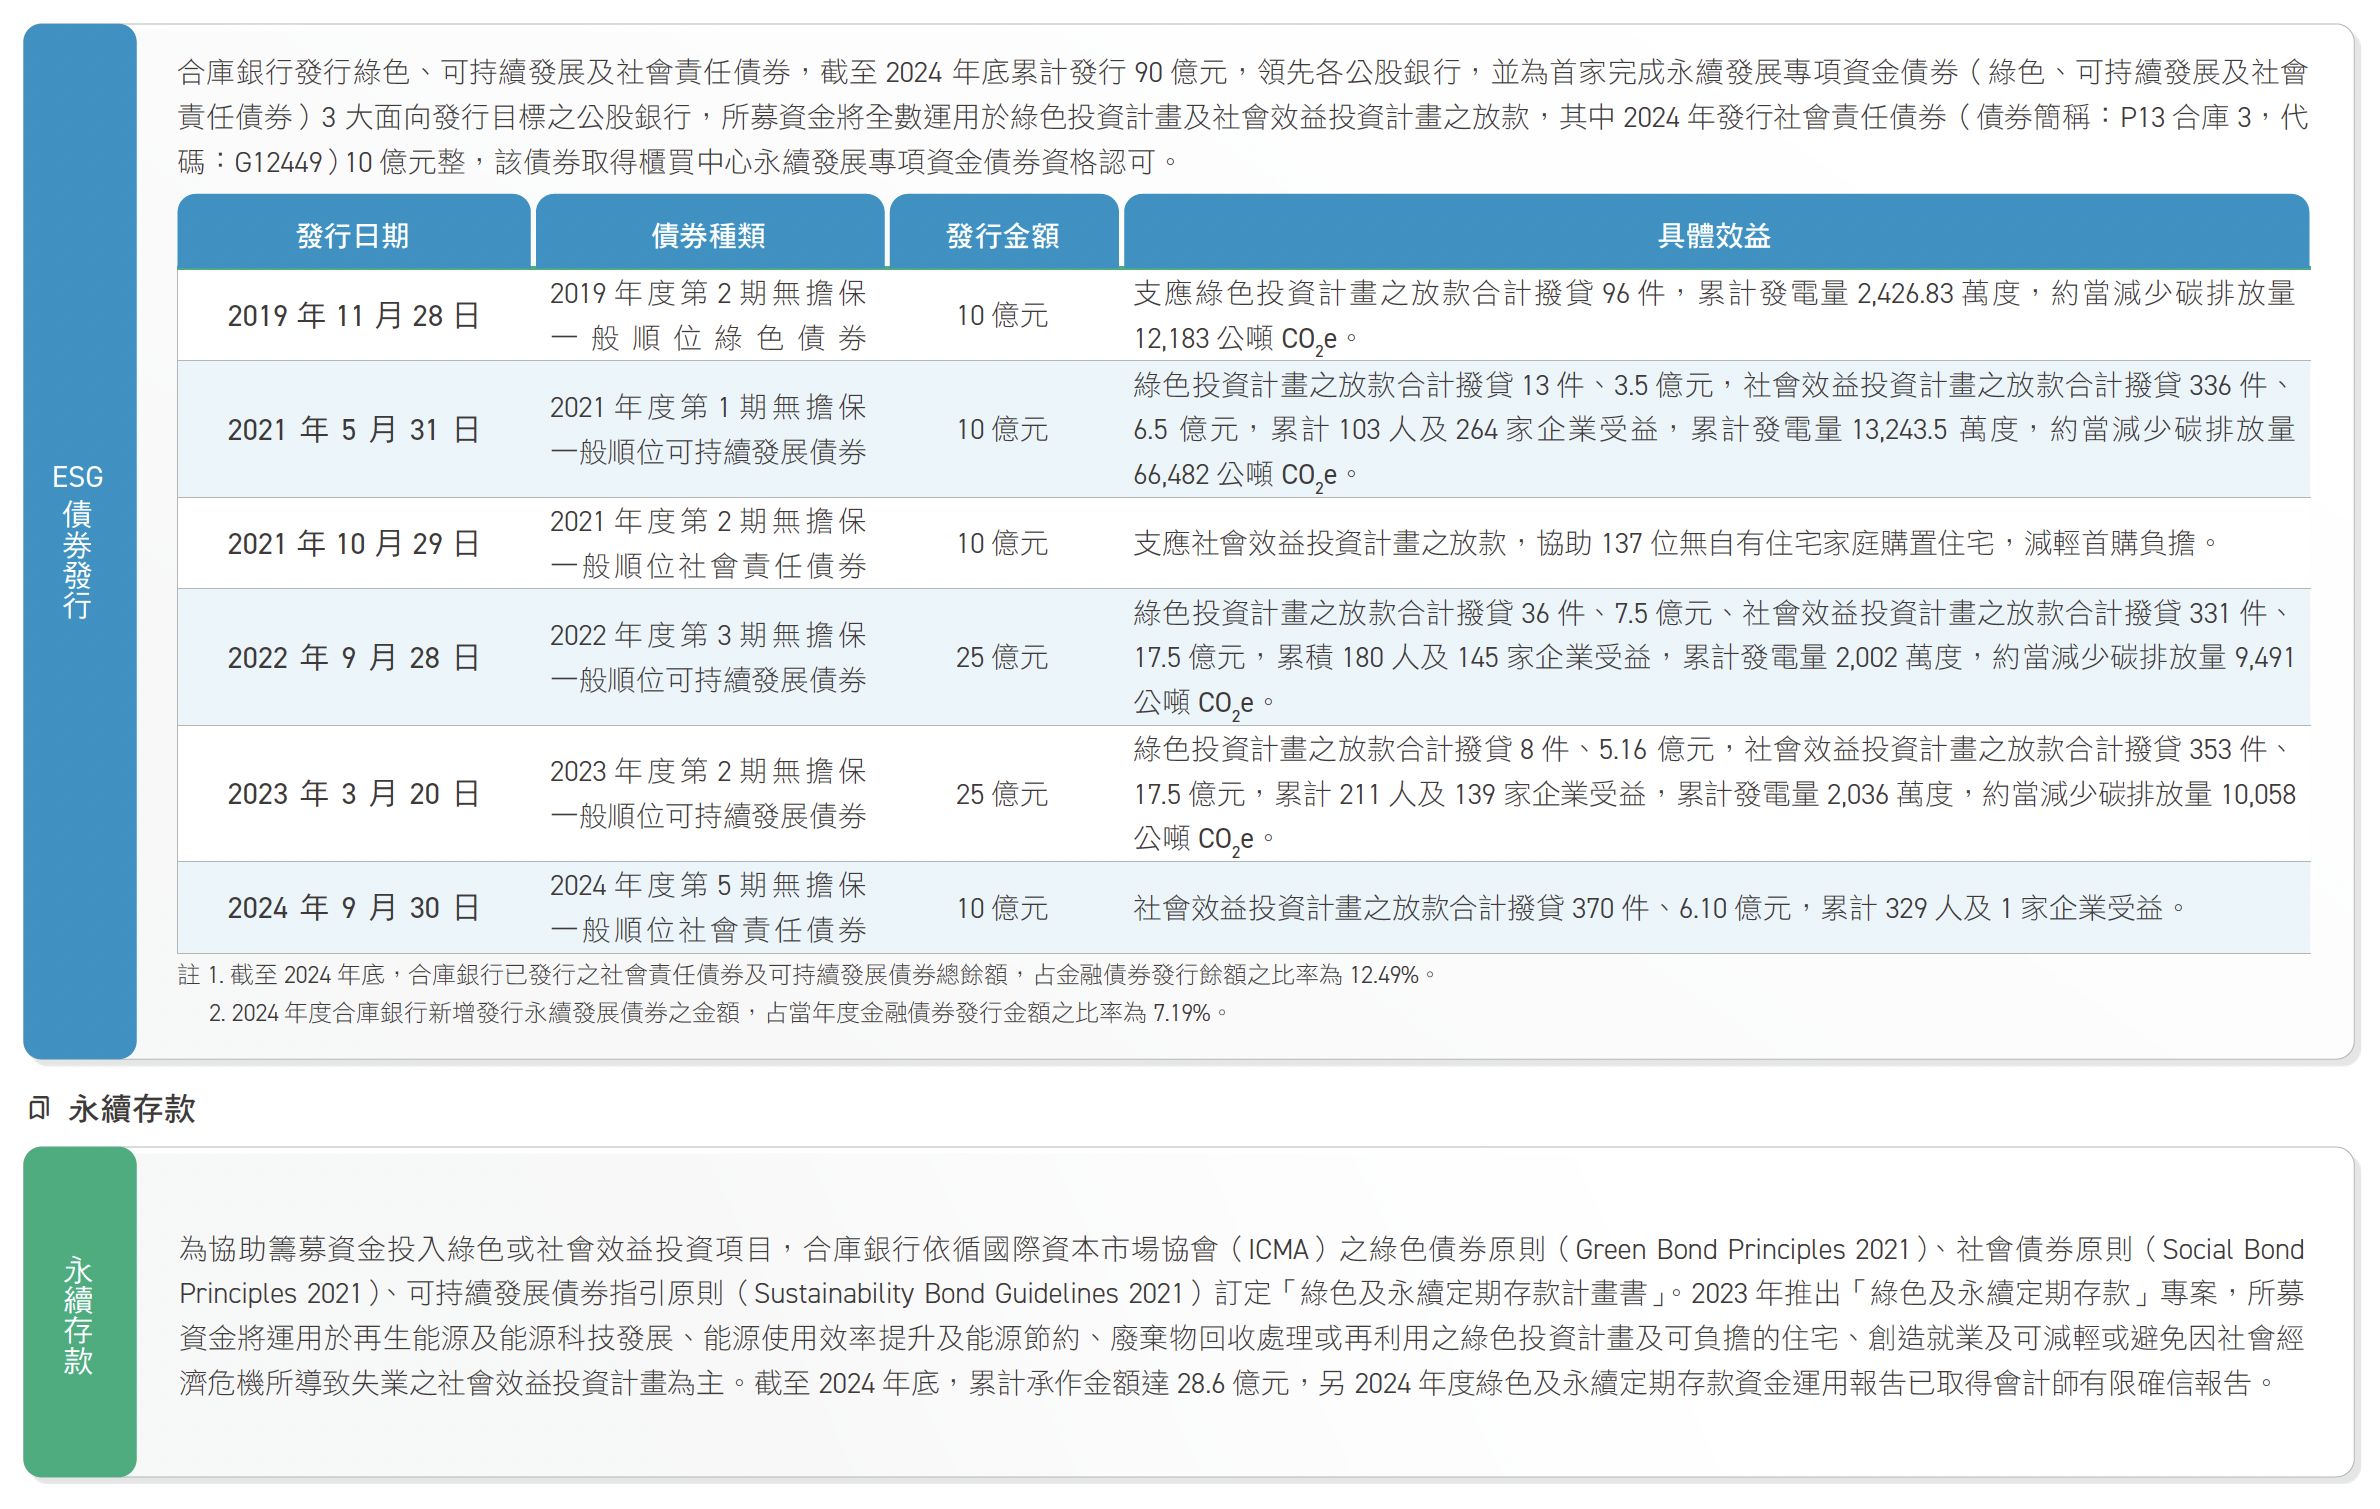Click the 10 億元 amount in the 2024 row
The image size is (2380, 1509).
coord(1002,908)
